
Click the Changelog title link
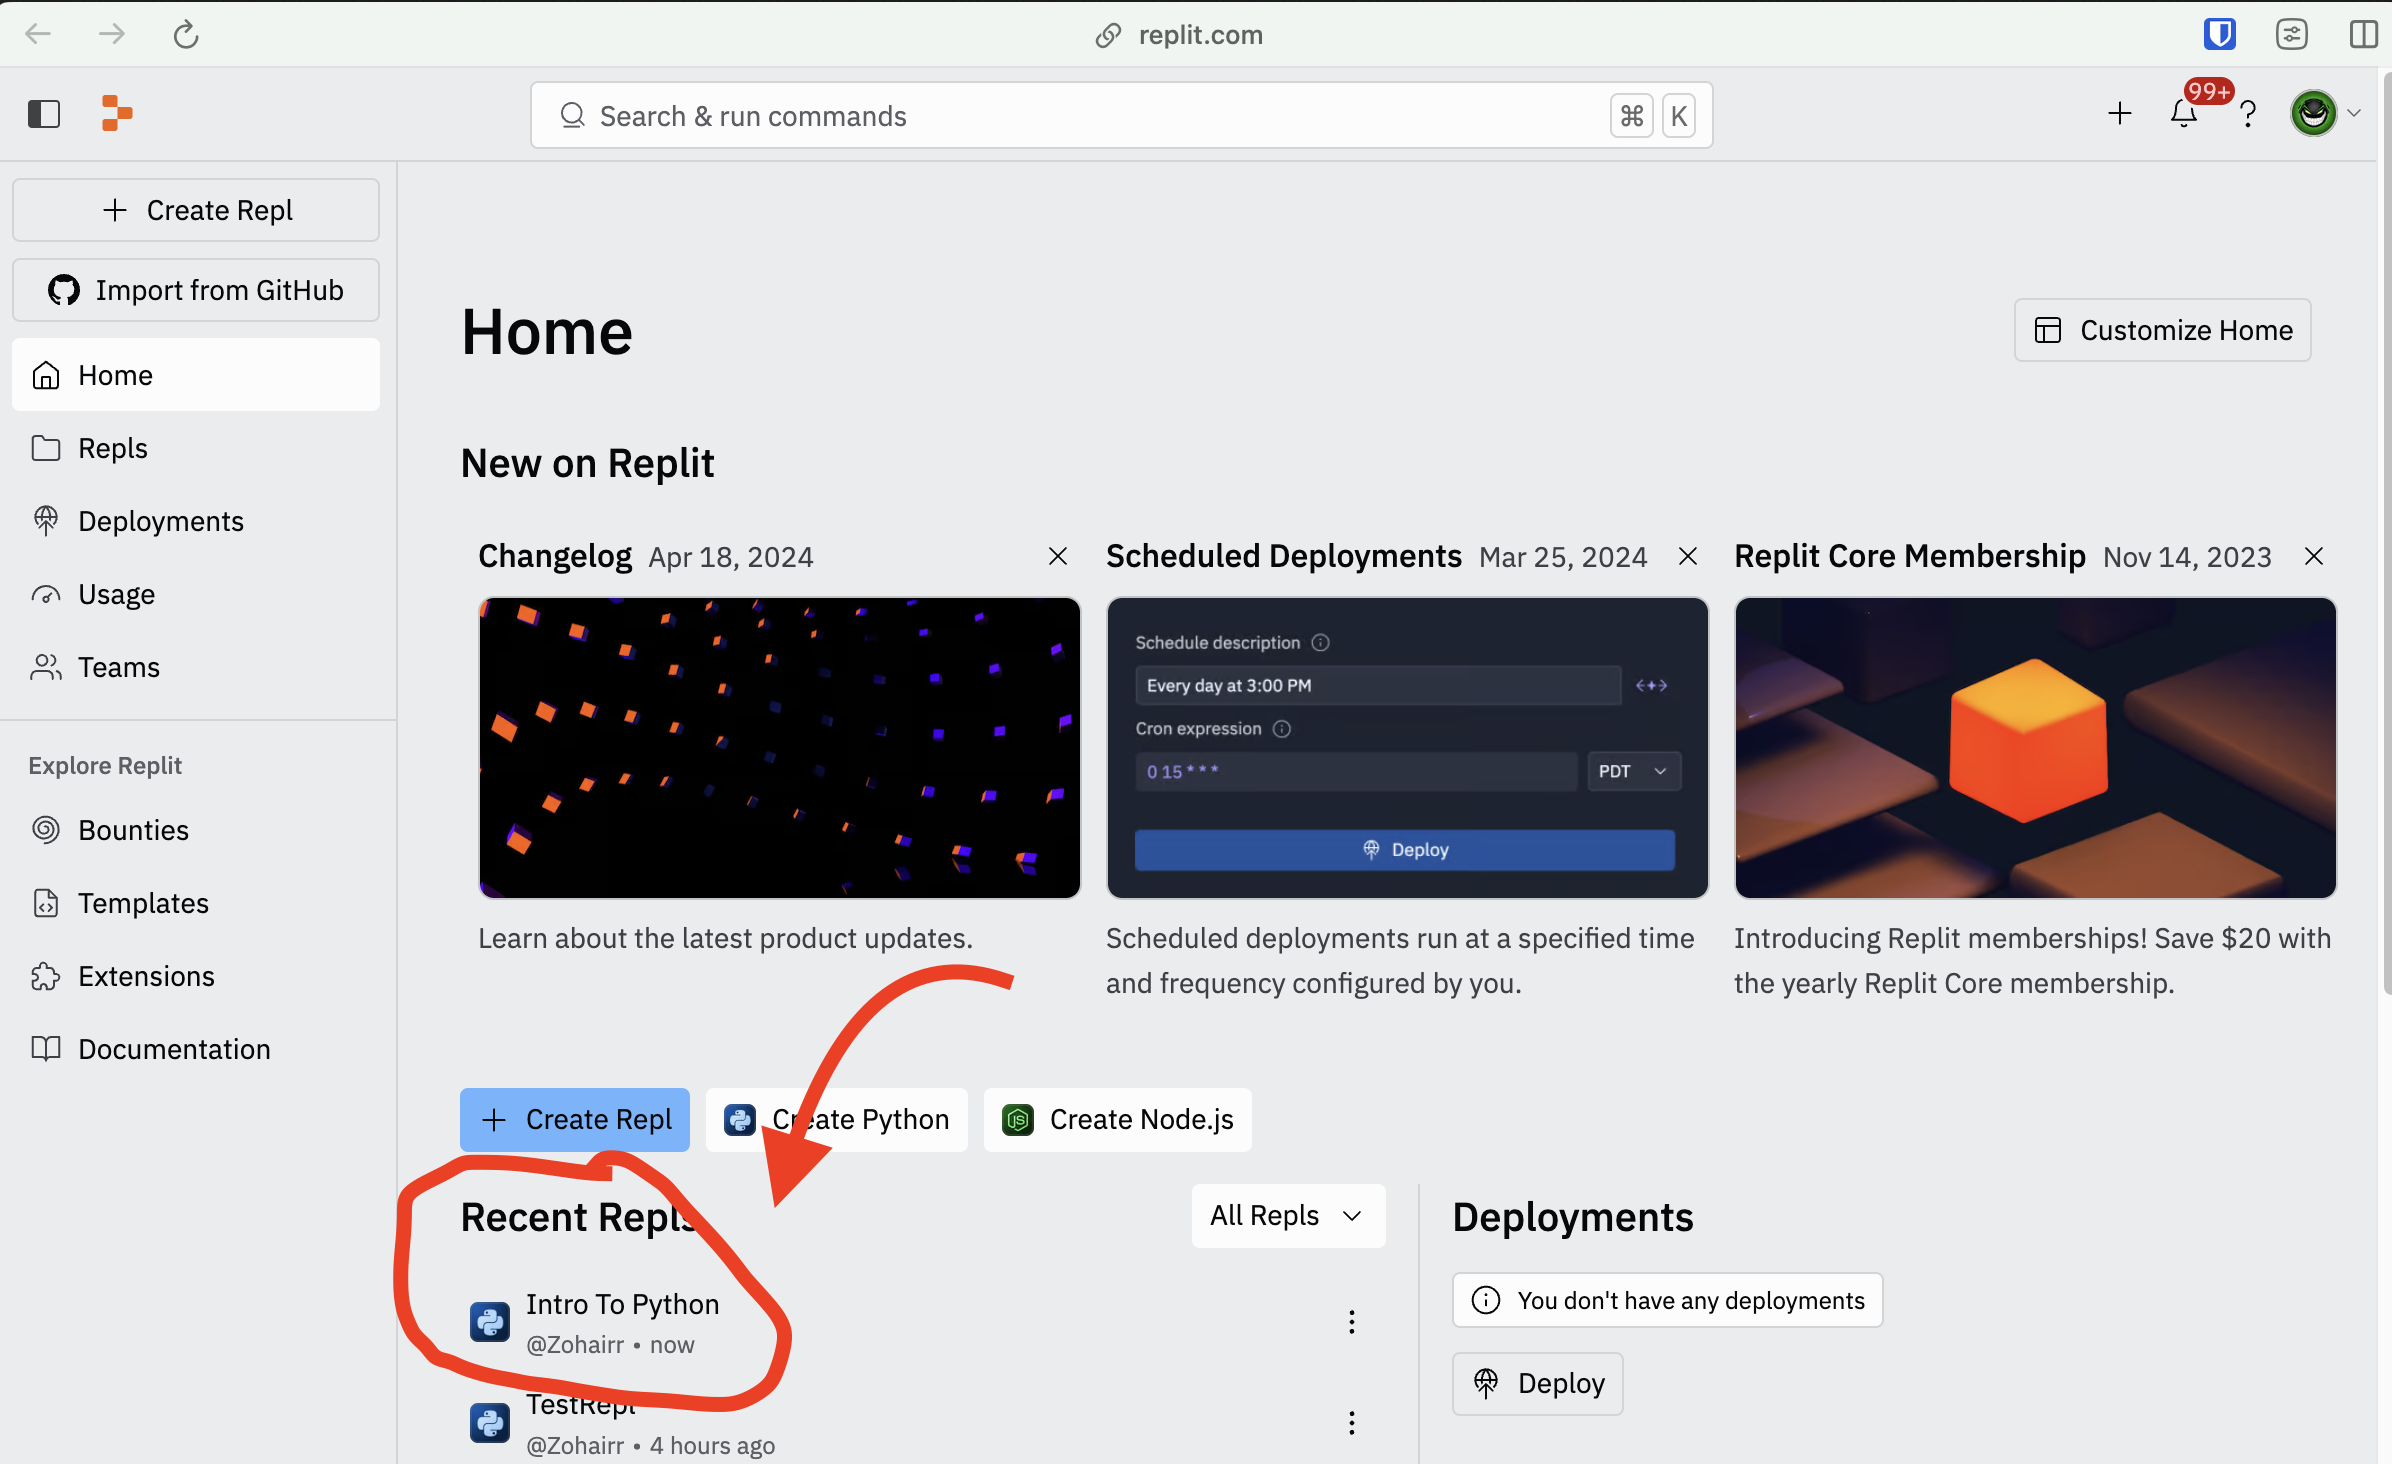pyautogui.click(x=555, y=556)
